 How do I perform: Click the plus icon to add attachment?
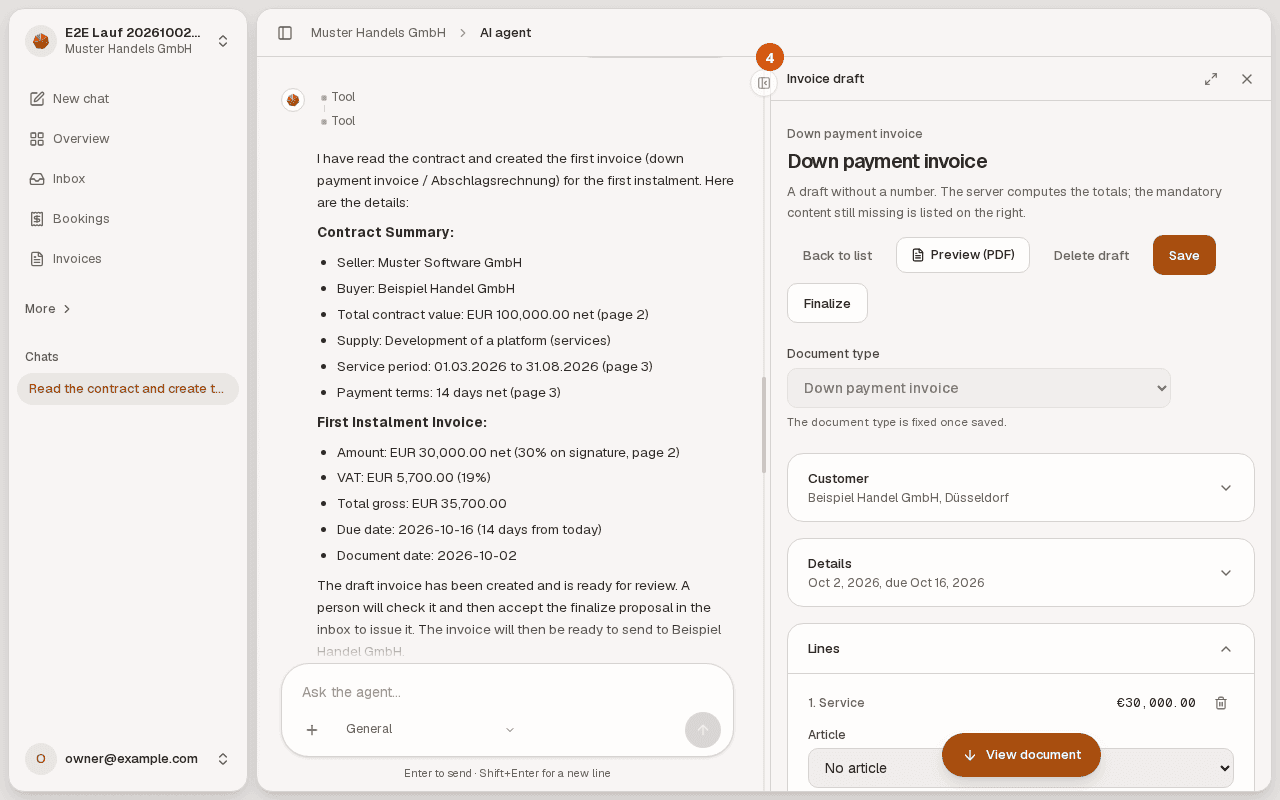[x=312, y=730]
